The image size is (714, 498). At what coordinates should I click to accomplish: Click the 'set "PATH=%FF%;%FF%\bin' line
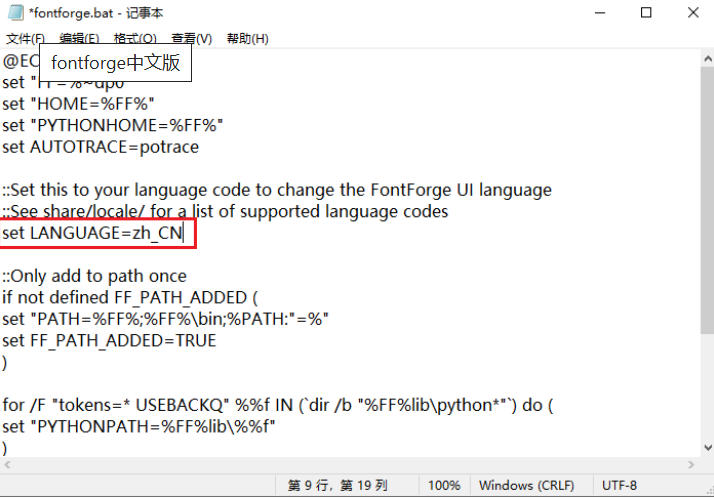pyautogui.click(x=165, y=319)
